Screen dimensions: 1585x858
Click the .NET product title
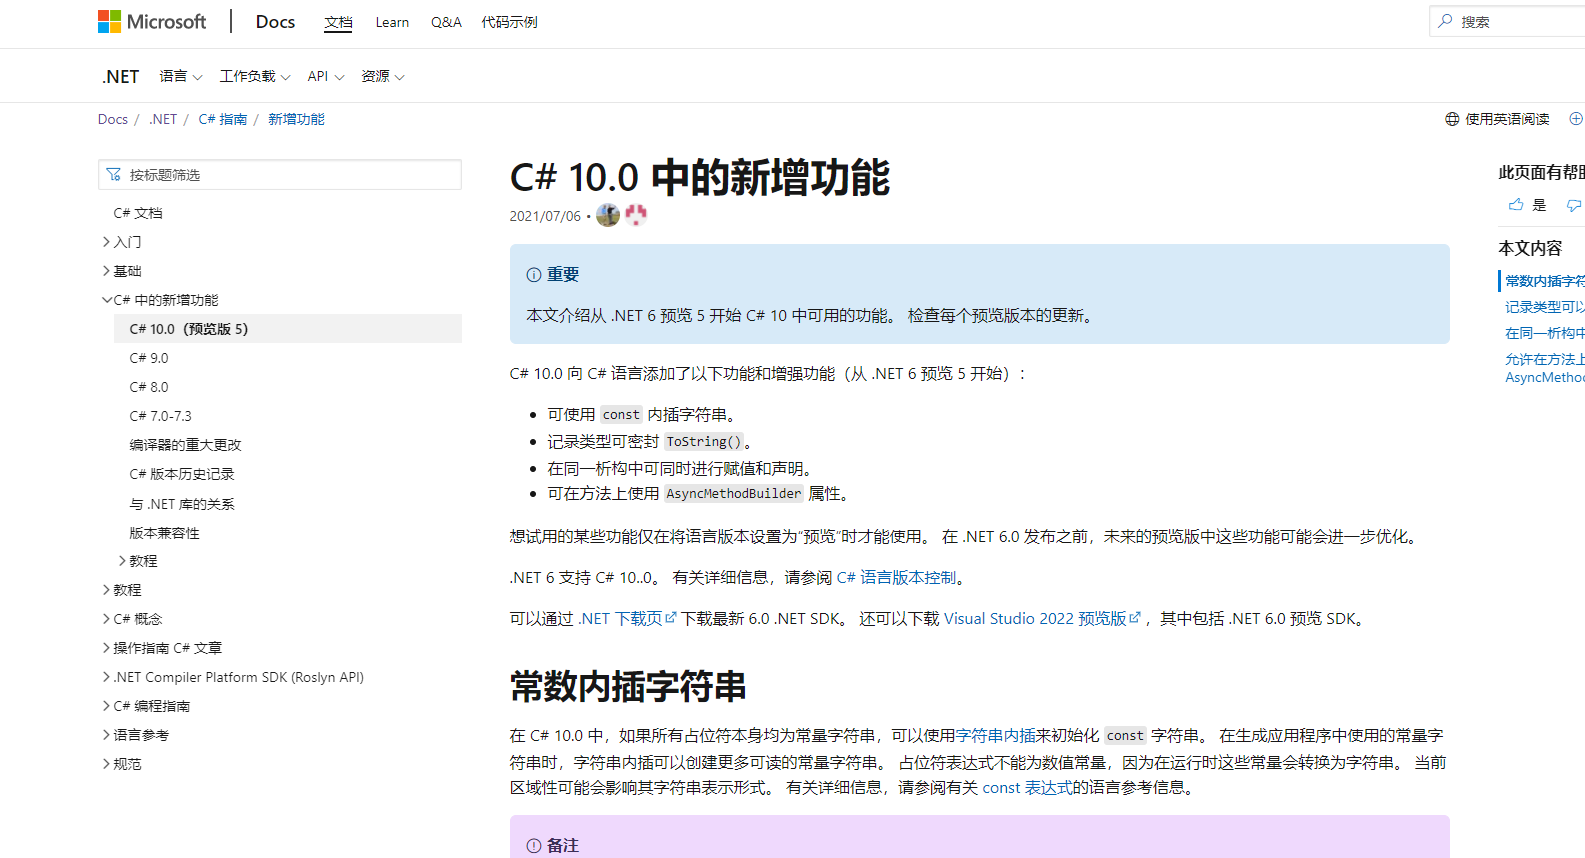[121, 77]
